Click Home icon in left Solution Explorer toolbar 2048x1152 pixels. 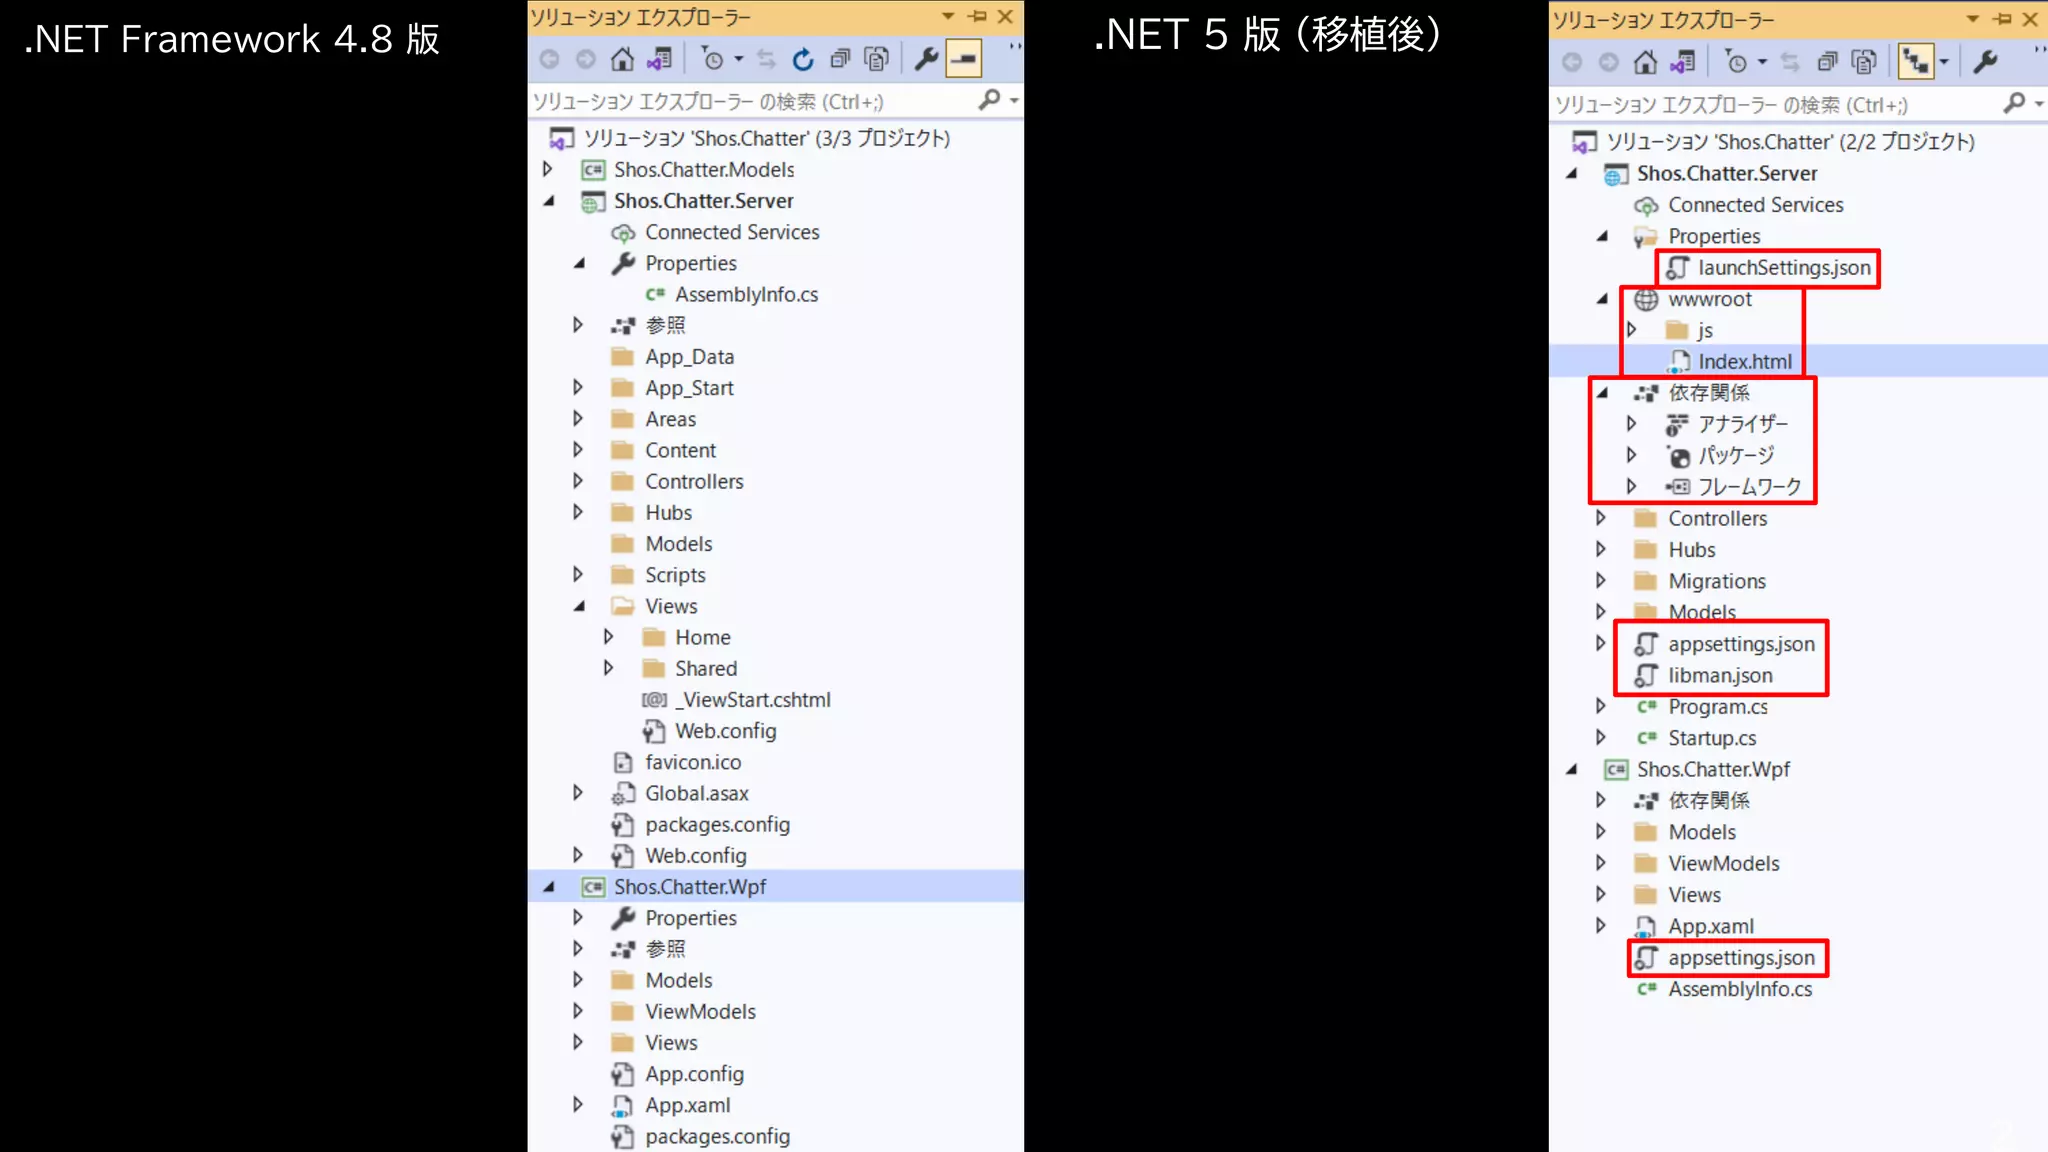(622, 59)
